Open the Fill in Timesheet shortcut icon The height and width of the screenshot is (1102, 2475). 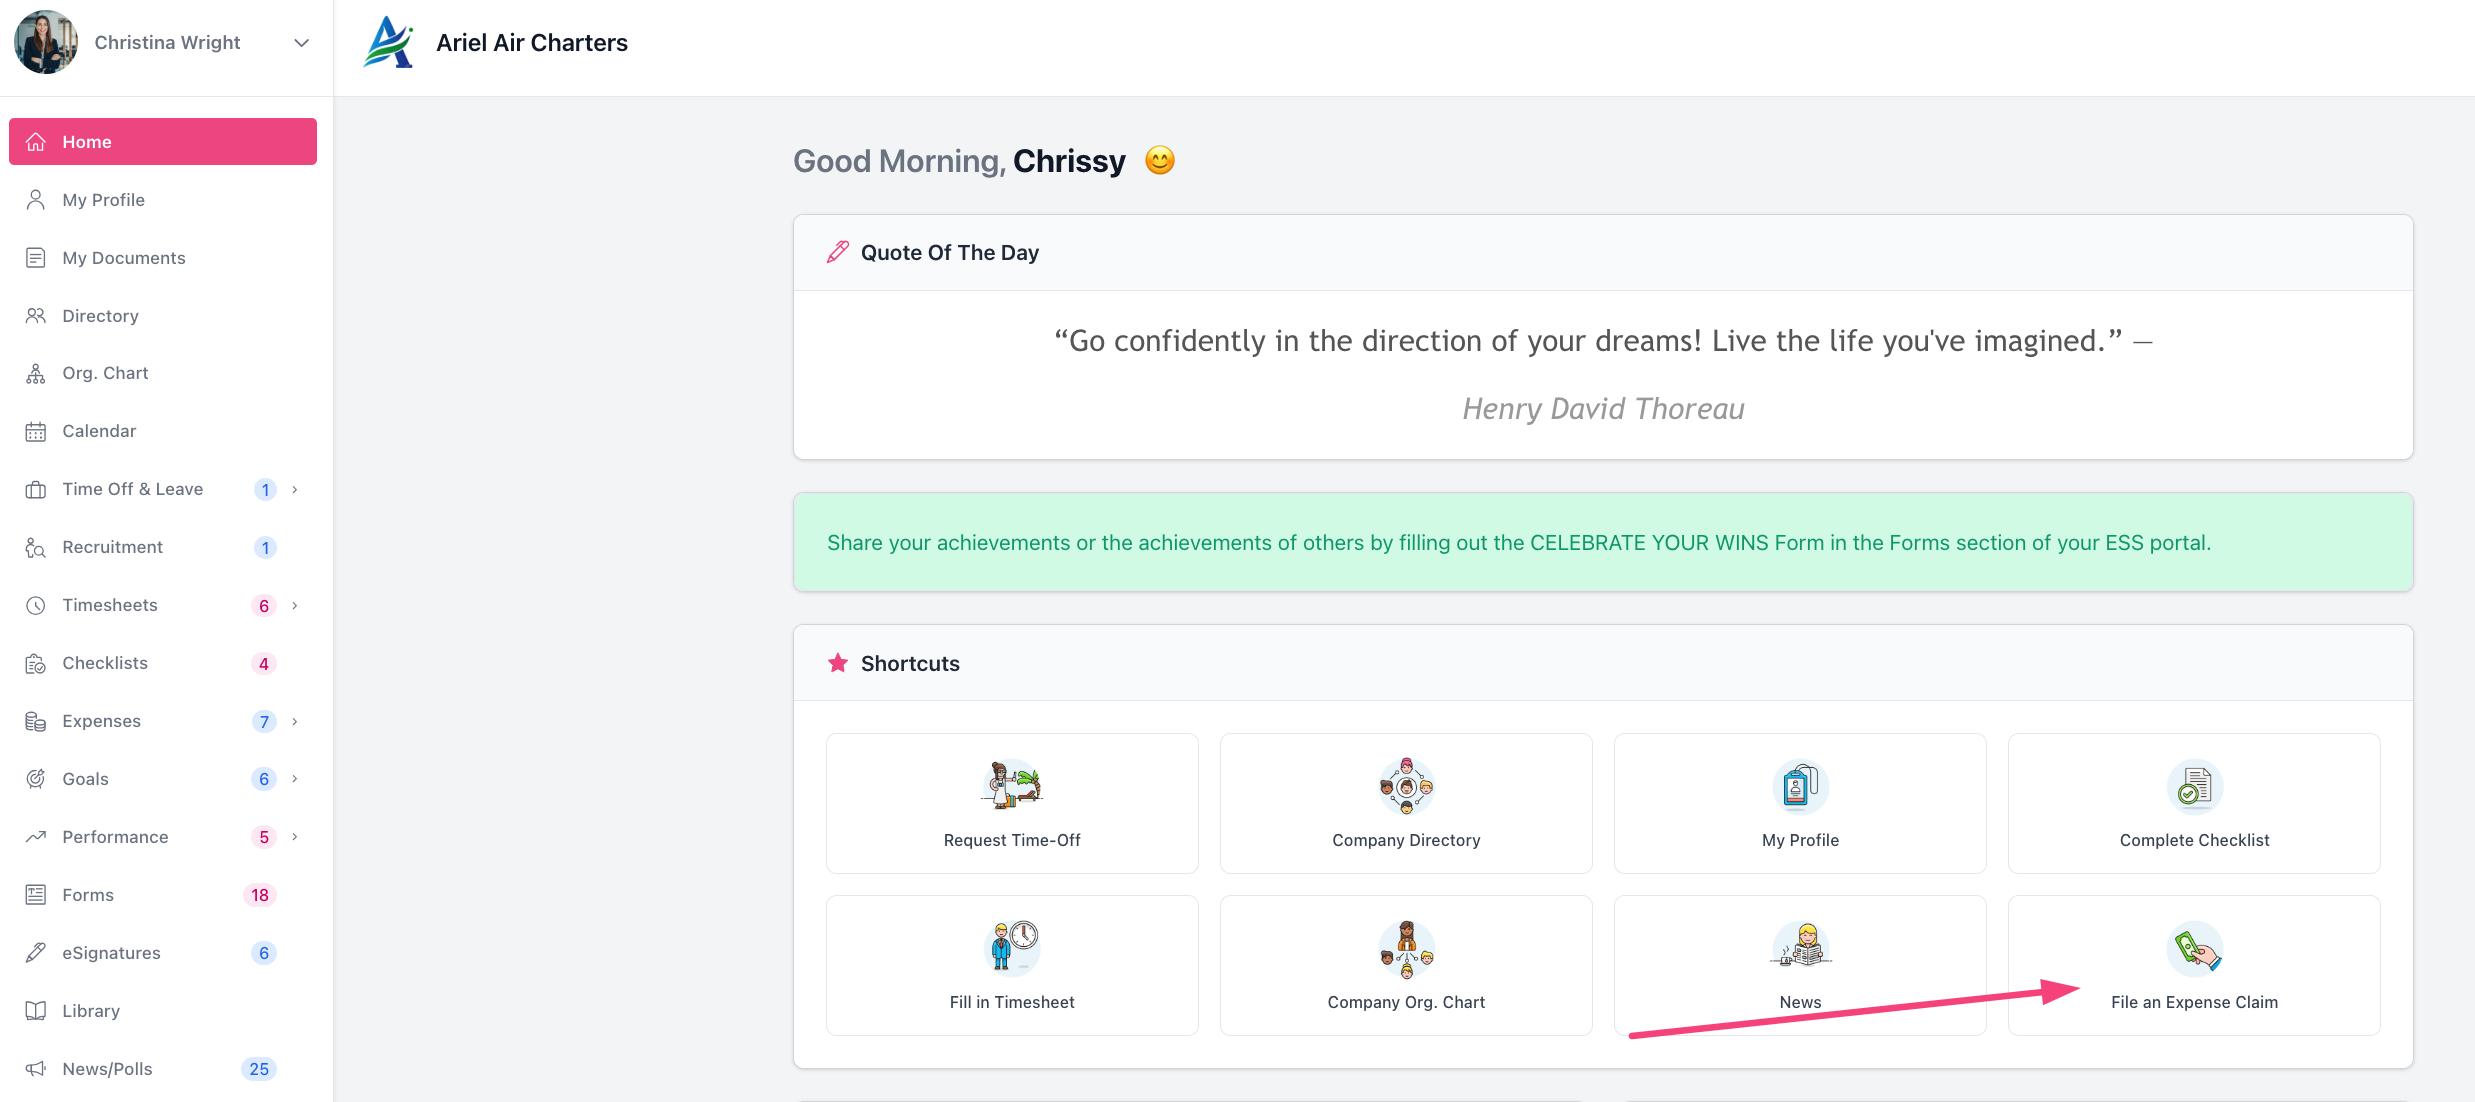pyautogui.click(x=1011, y=947)
